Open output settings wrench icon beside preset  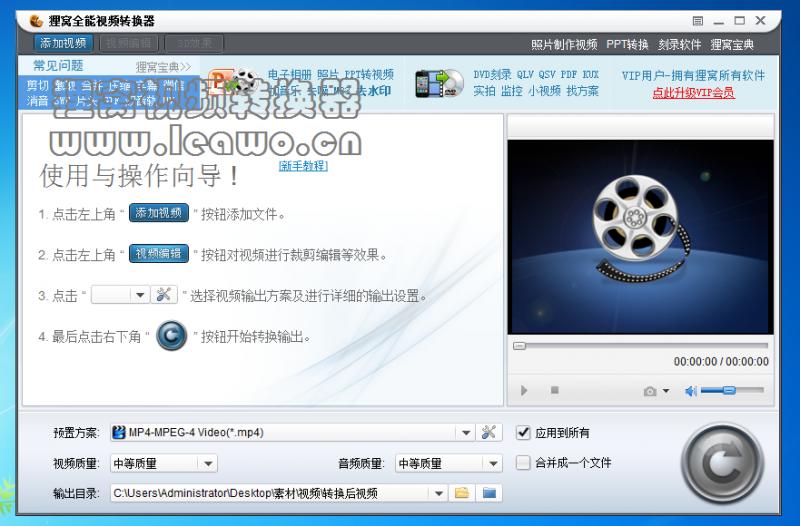489,433
